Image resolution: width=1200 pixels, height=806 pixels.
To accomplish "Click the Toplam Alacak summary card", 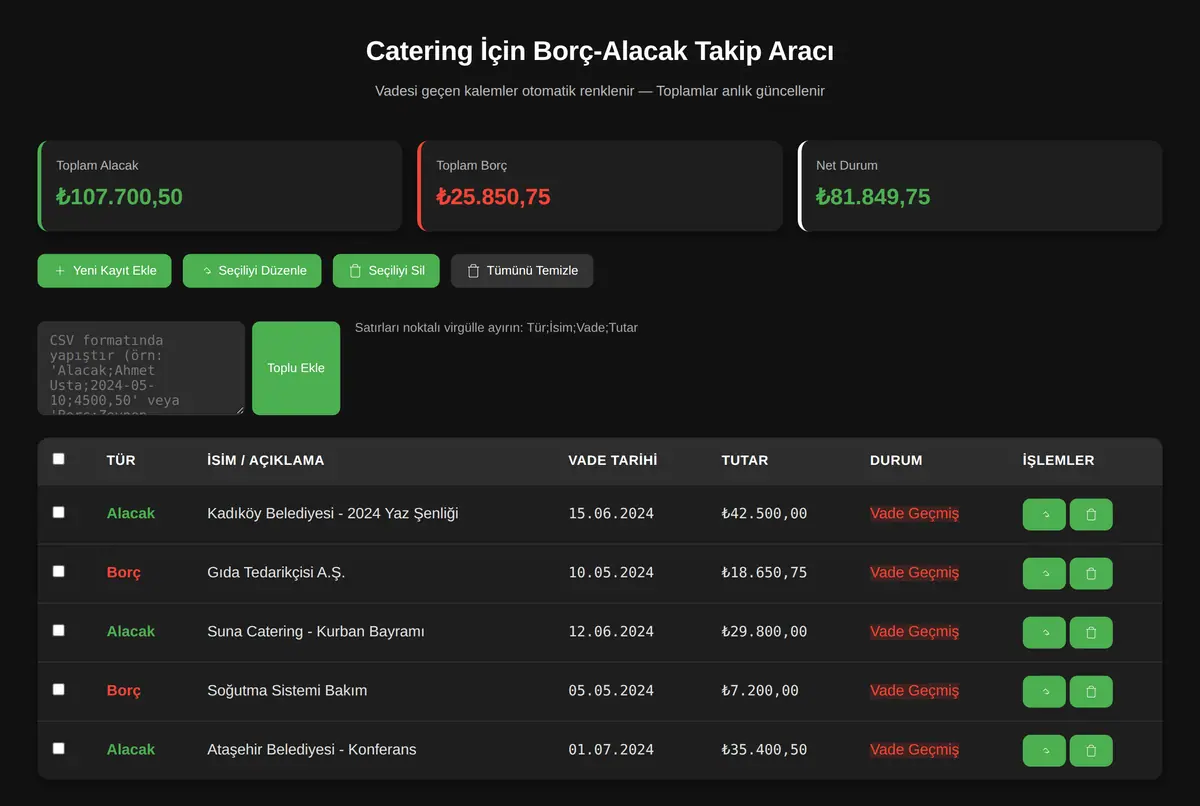I will pos(220,186).
